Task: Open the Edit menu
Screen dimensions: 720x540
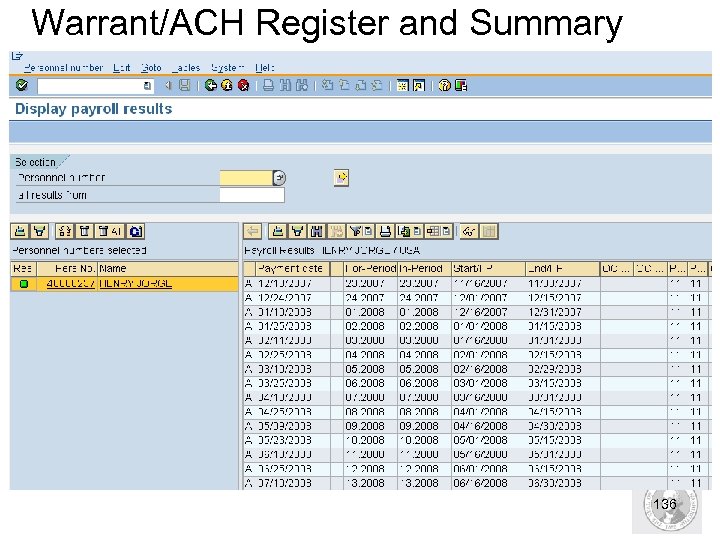Action: click(x=122, y=68)
